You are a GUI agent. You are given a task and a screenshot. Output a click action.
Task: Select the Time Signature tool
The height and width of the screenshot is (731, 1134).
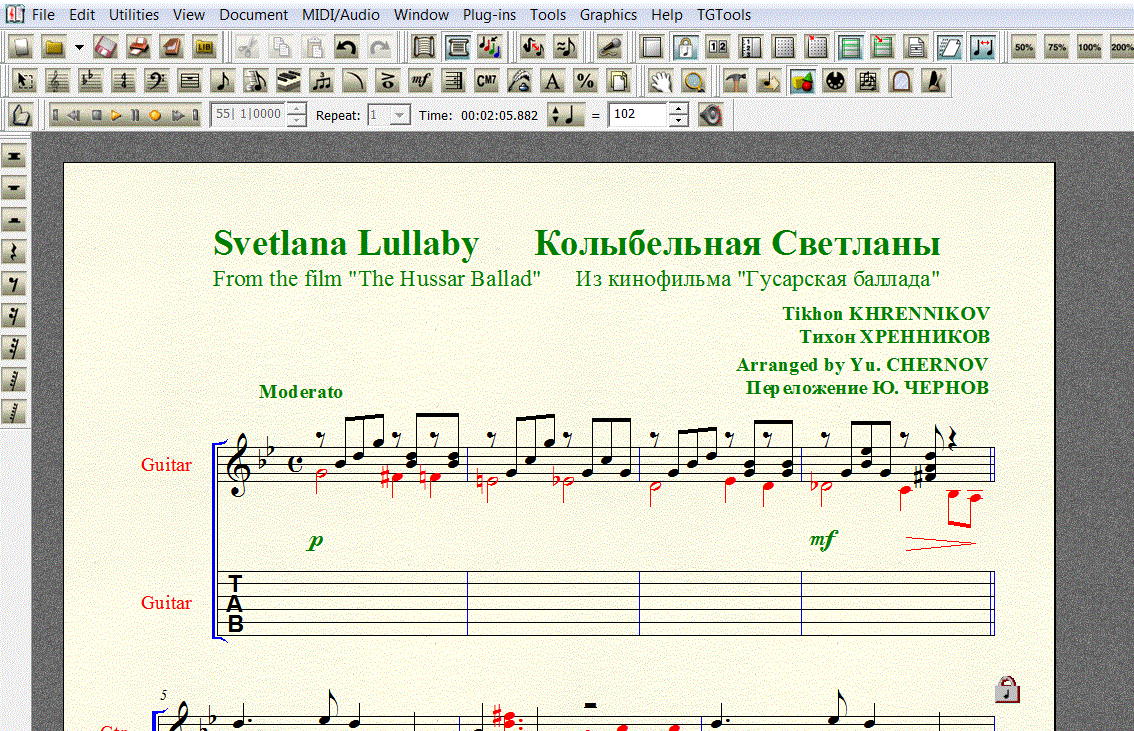pos(123,82)
